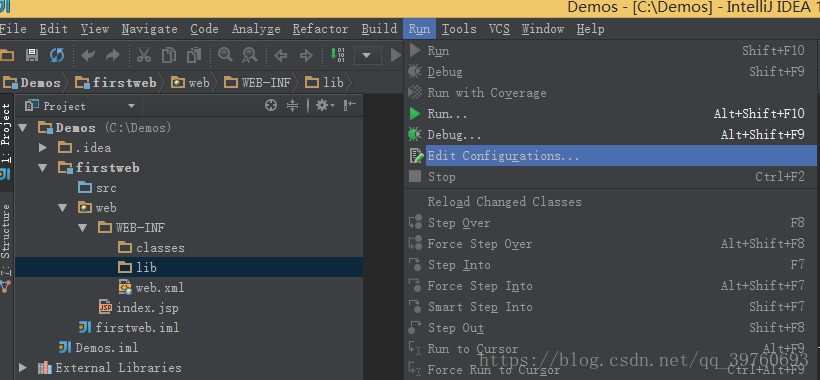
Task: Open the Window menu
Action: 543,29
